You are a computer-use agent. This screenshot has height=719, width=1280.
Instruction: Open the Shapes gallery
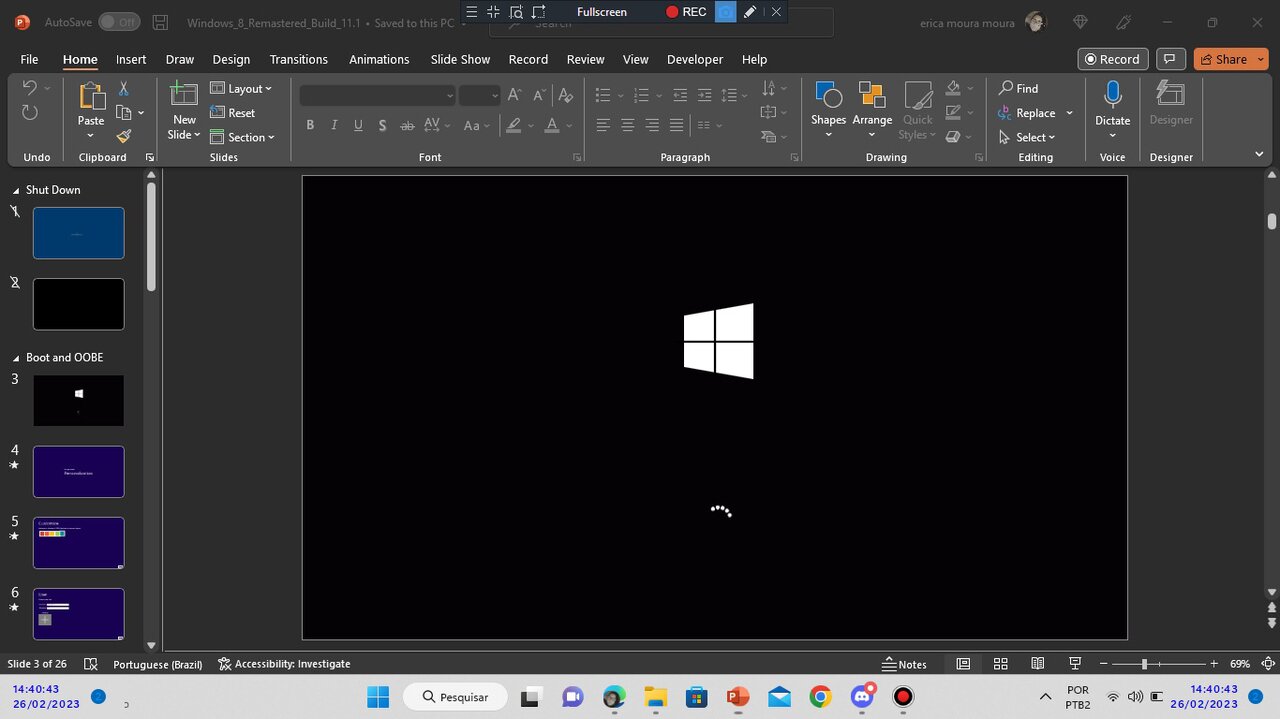tap(828, 110)
